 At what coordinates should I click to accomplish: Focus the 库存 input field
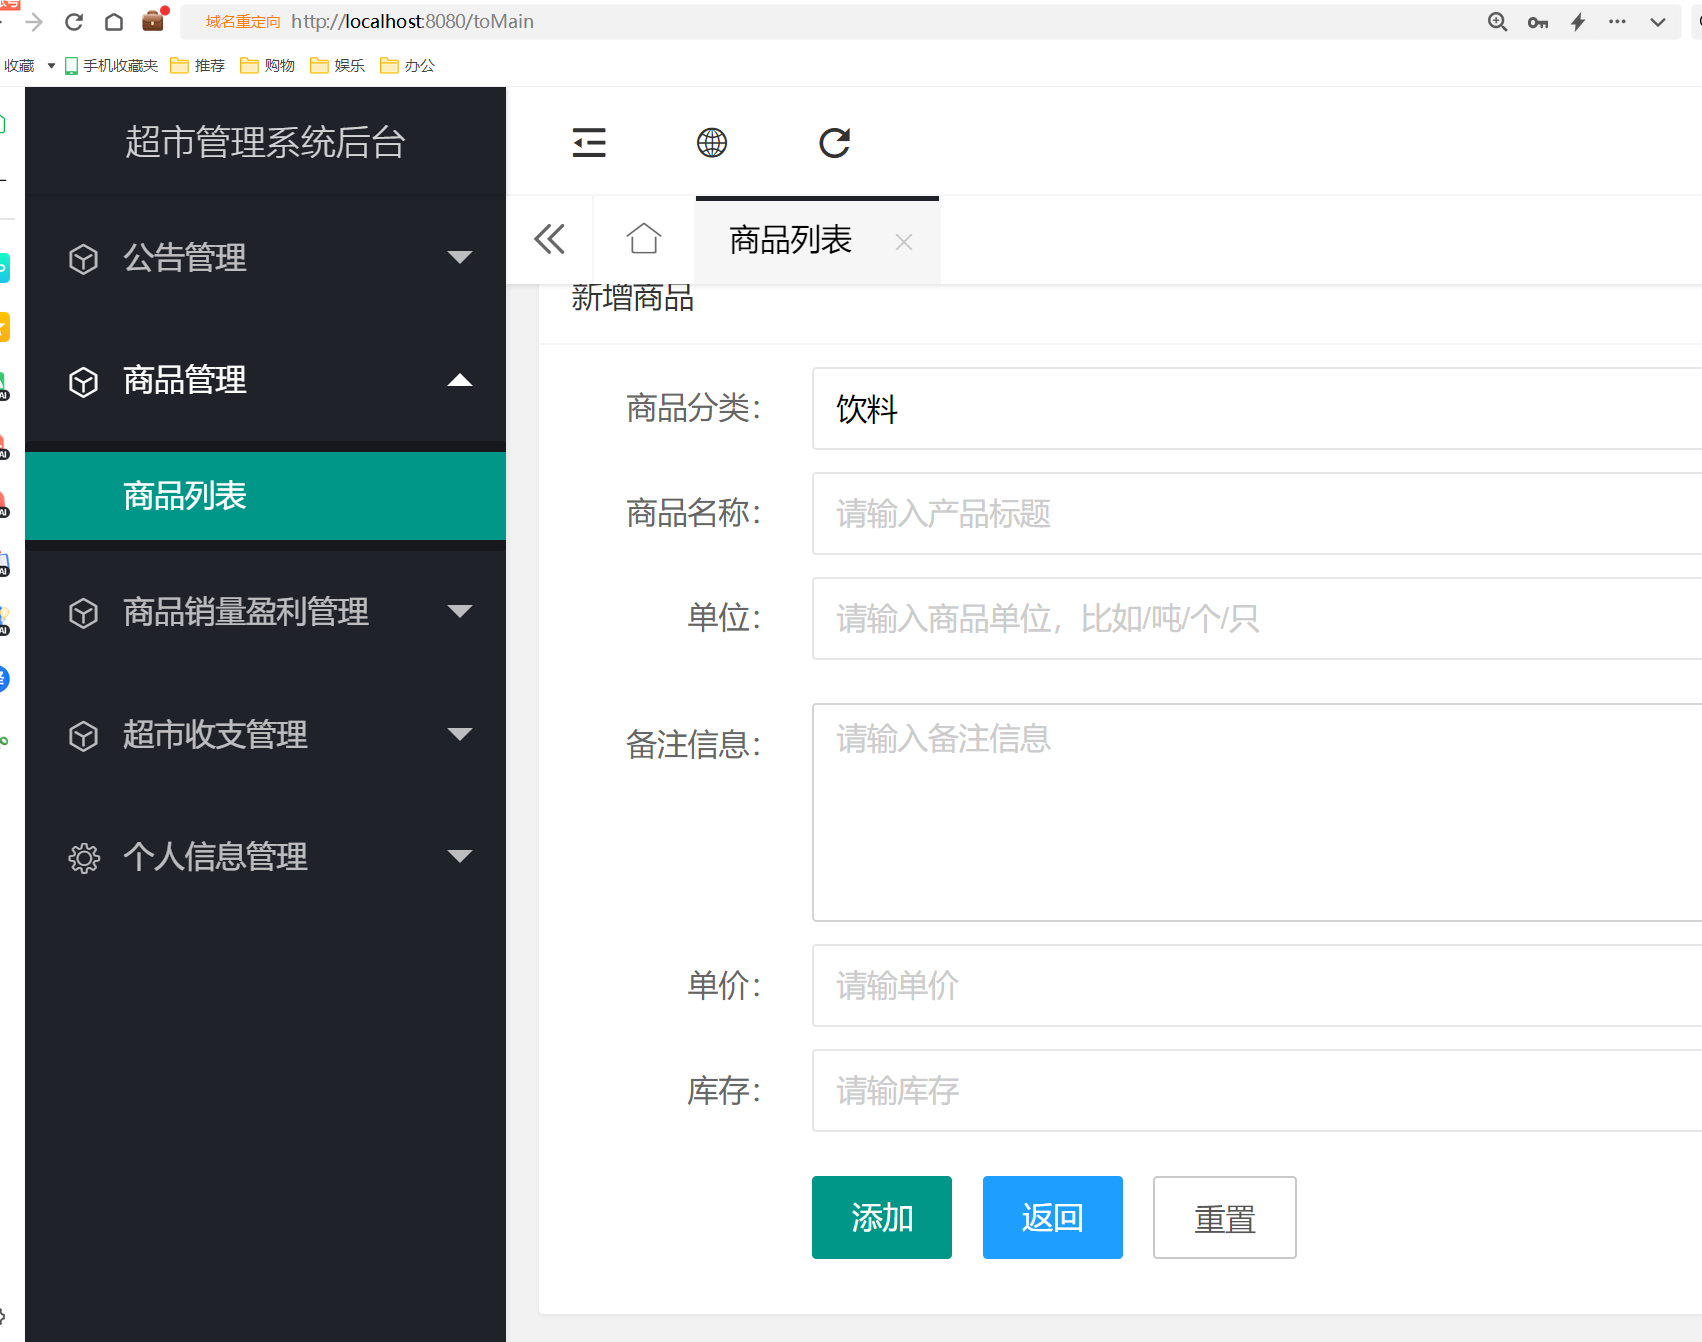1257,1091
